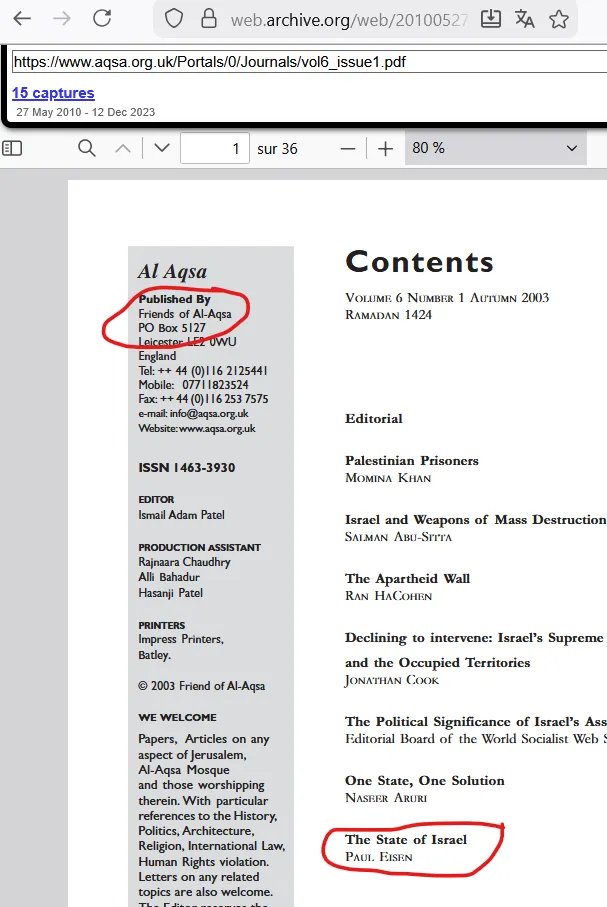Viewport: 607px width, 907px height.
Task: Click the e-mail info@aqsa.org.uk text
Action: coord(193,414)
